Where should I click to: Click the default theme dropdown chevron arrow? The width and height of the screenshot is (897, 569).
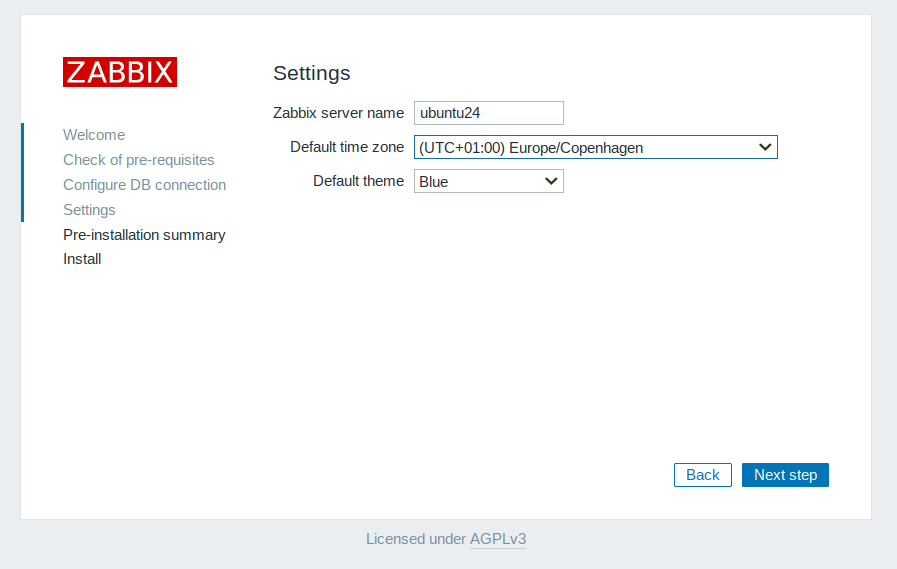coord(551,182)
